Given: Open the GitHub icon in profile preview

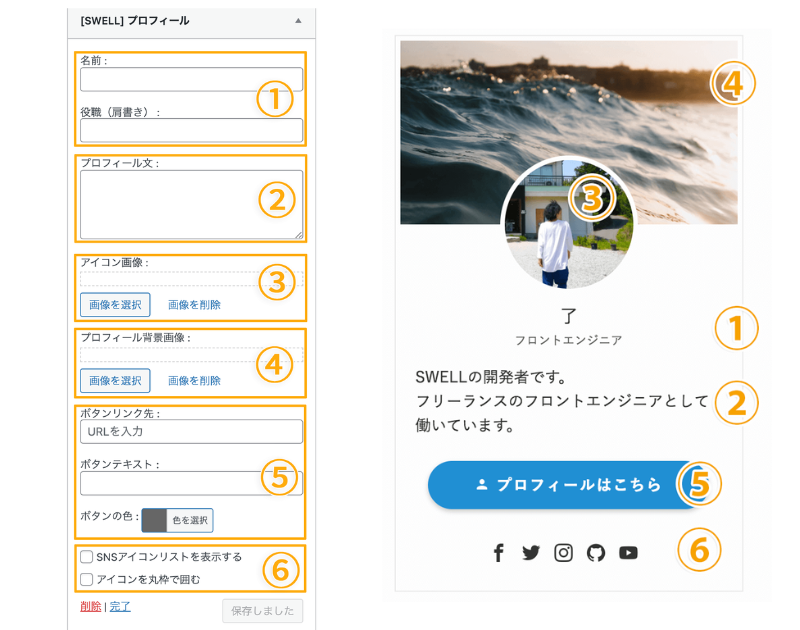Looking at the screenshot, I should click(x=596, y=553).
